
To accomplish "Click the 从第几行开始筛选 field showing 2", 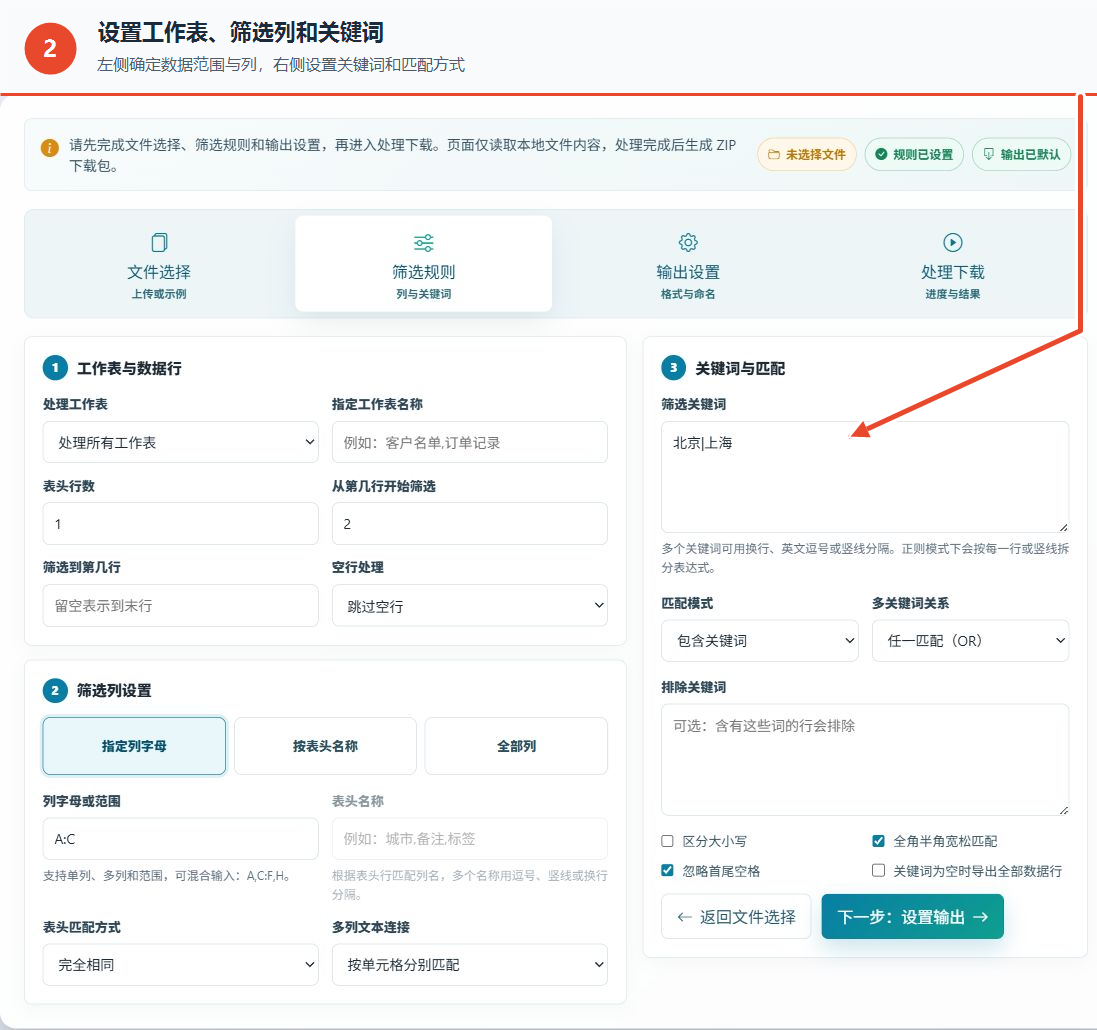I will (469, 523).
